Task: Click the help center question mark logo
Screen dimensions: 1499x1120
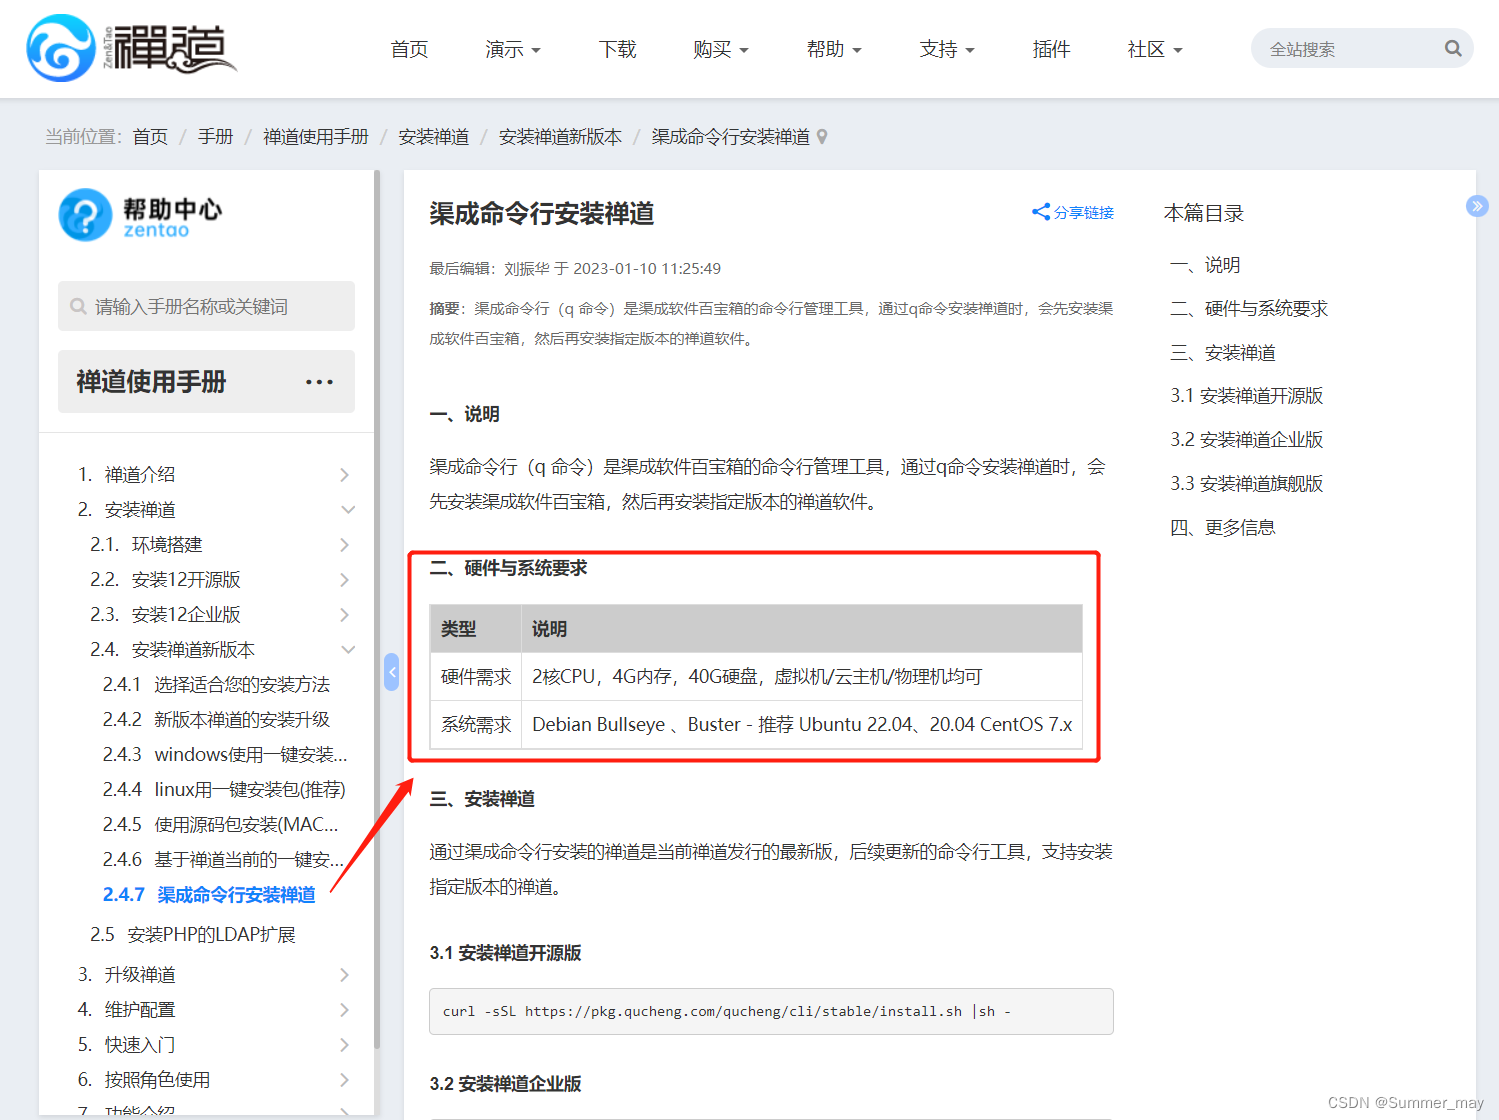Action: [85, 215]
